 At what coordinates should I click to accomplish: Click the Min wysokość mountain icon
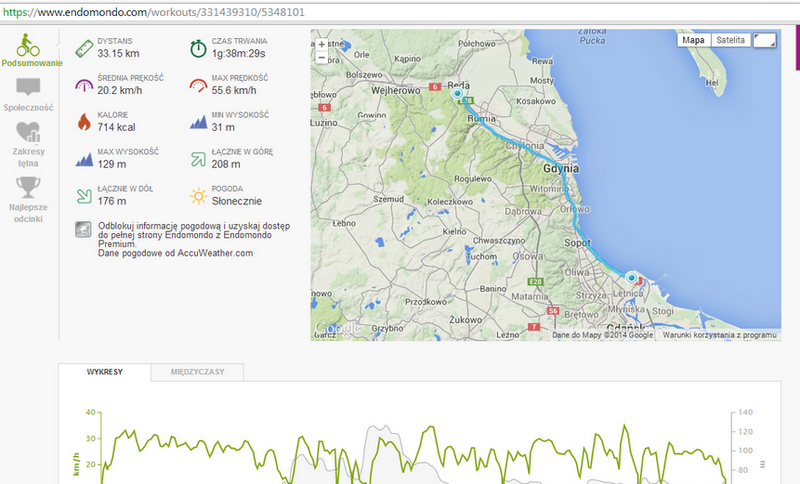point(198,122)
